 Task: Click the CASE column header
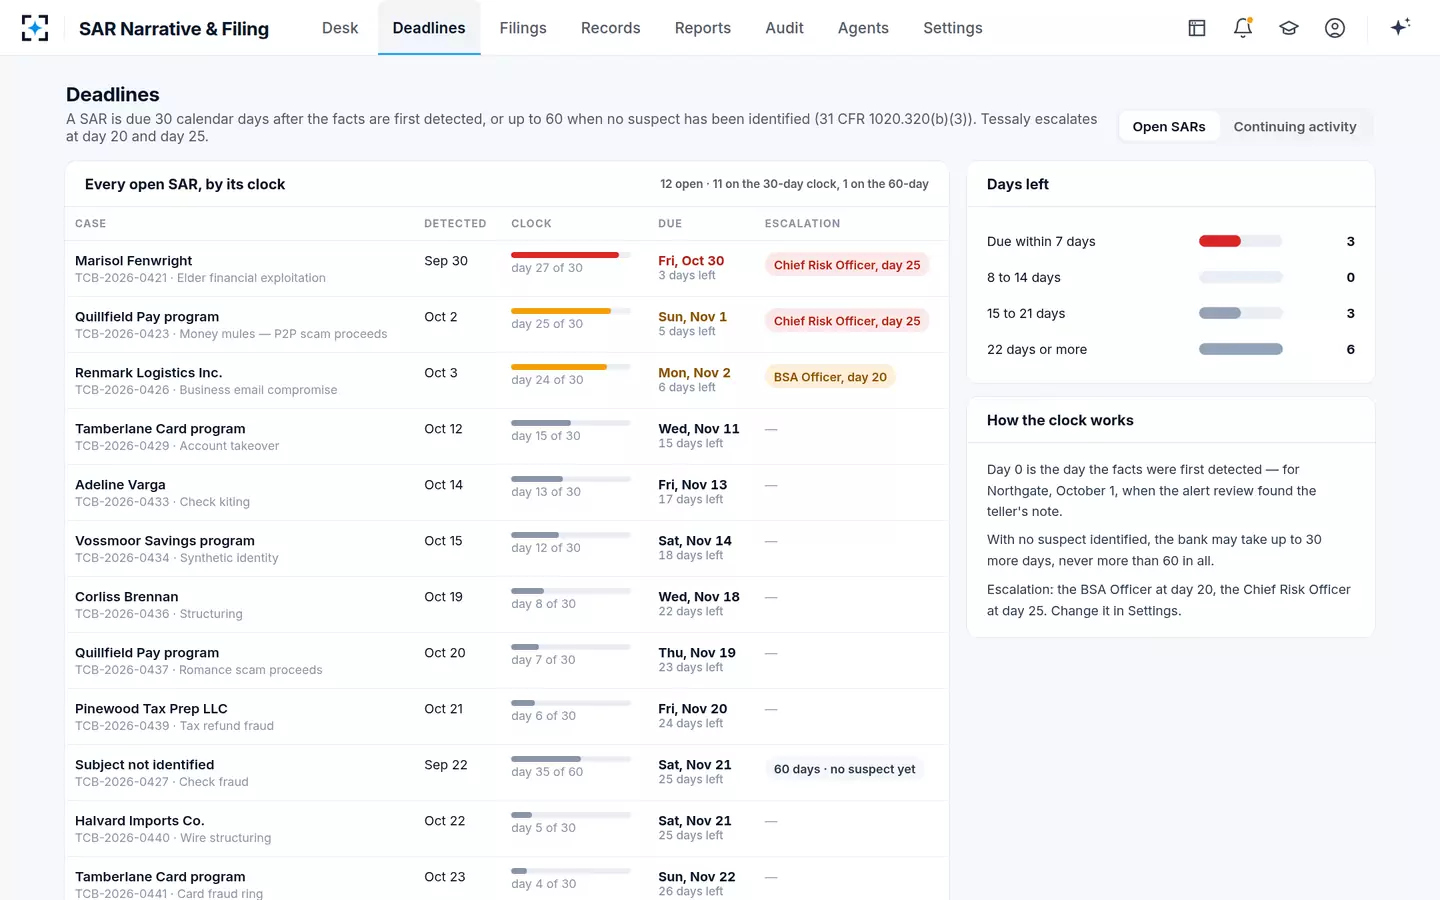tap(90, 224)
